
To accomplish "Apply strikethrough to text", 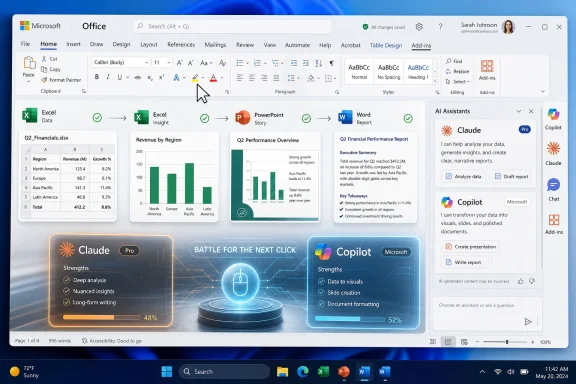I will pyautogui.click(x=138, y=78).
